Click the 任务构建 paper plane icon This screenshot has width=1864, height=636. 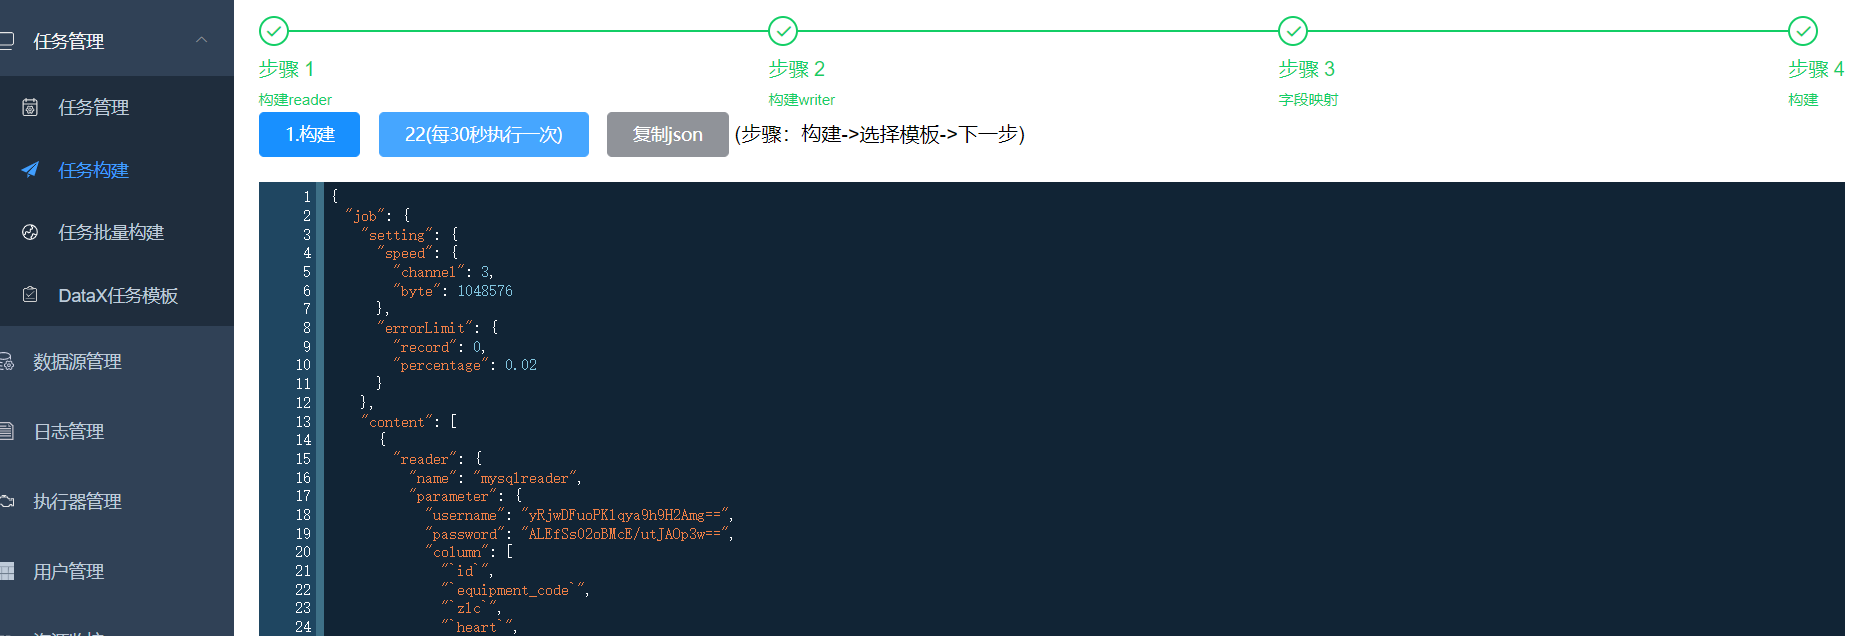pyautogui.click(x=30, y=170)
